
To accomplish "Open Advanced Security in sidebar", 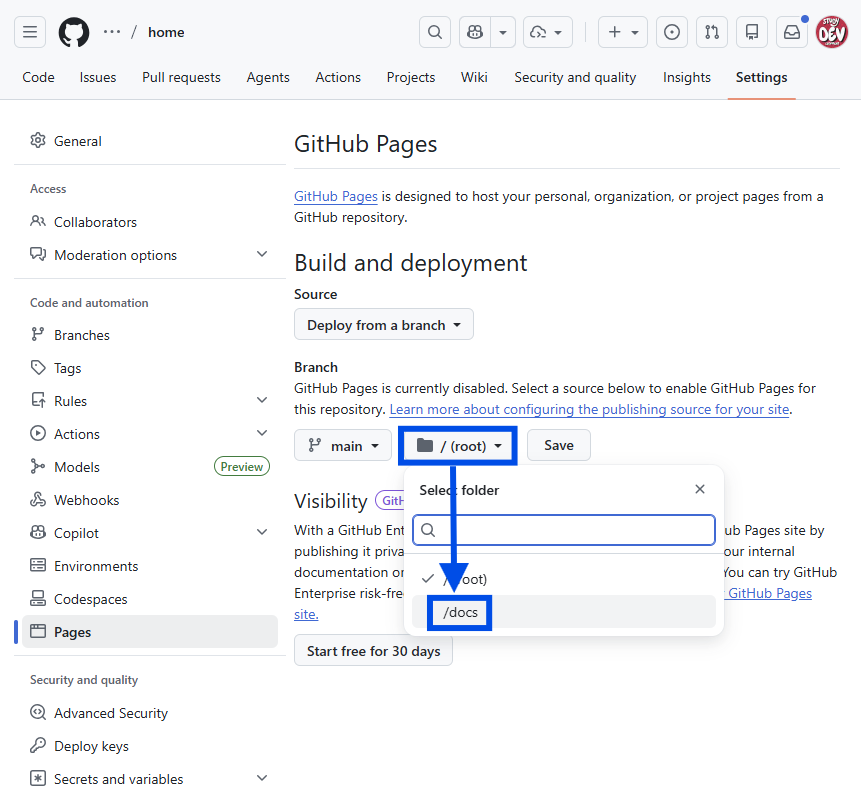I will coord(149,713).
